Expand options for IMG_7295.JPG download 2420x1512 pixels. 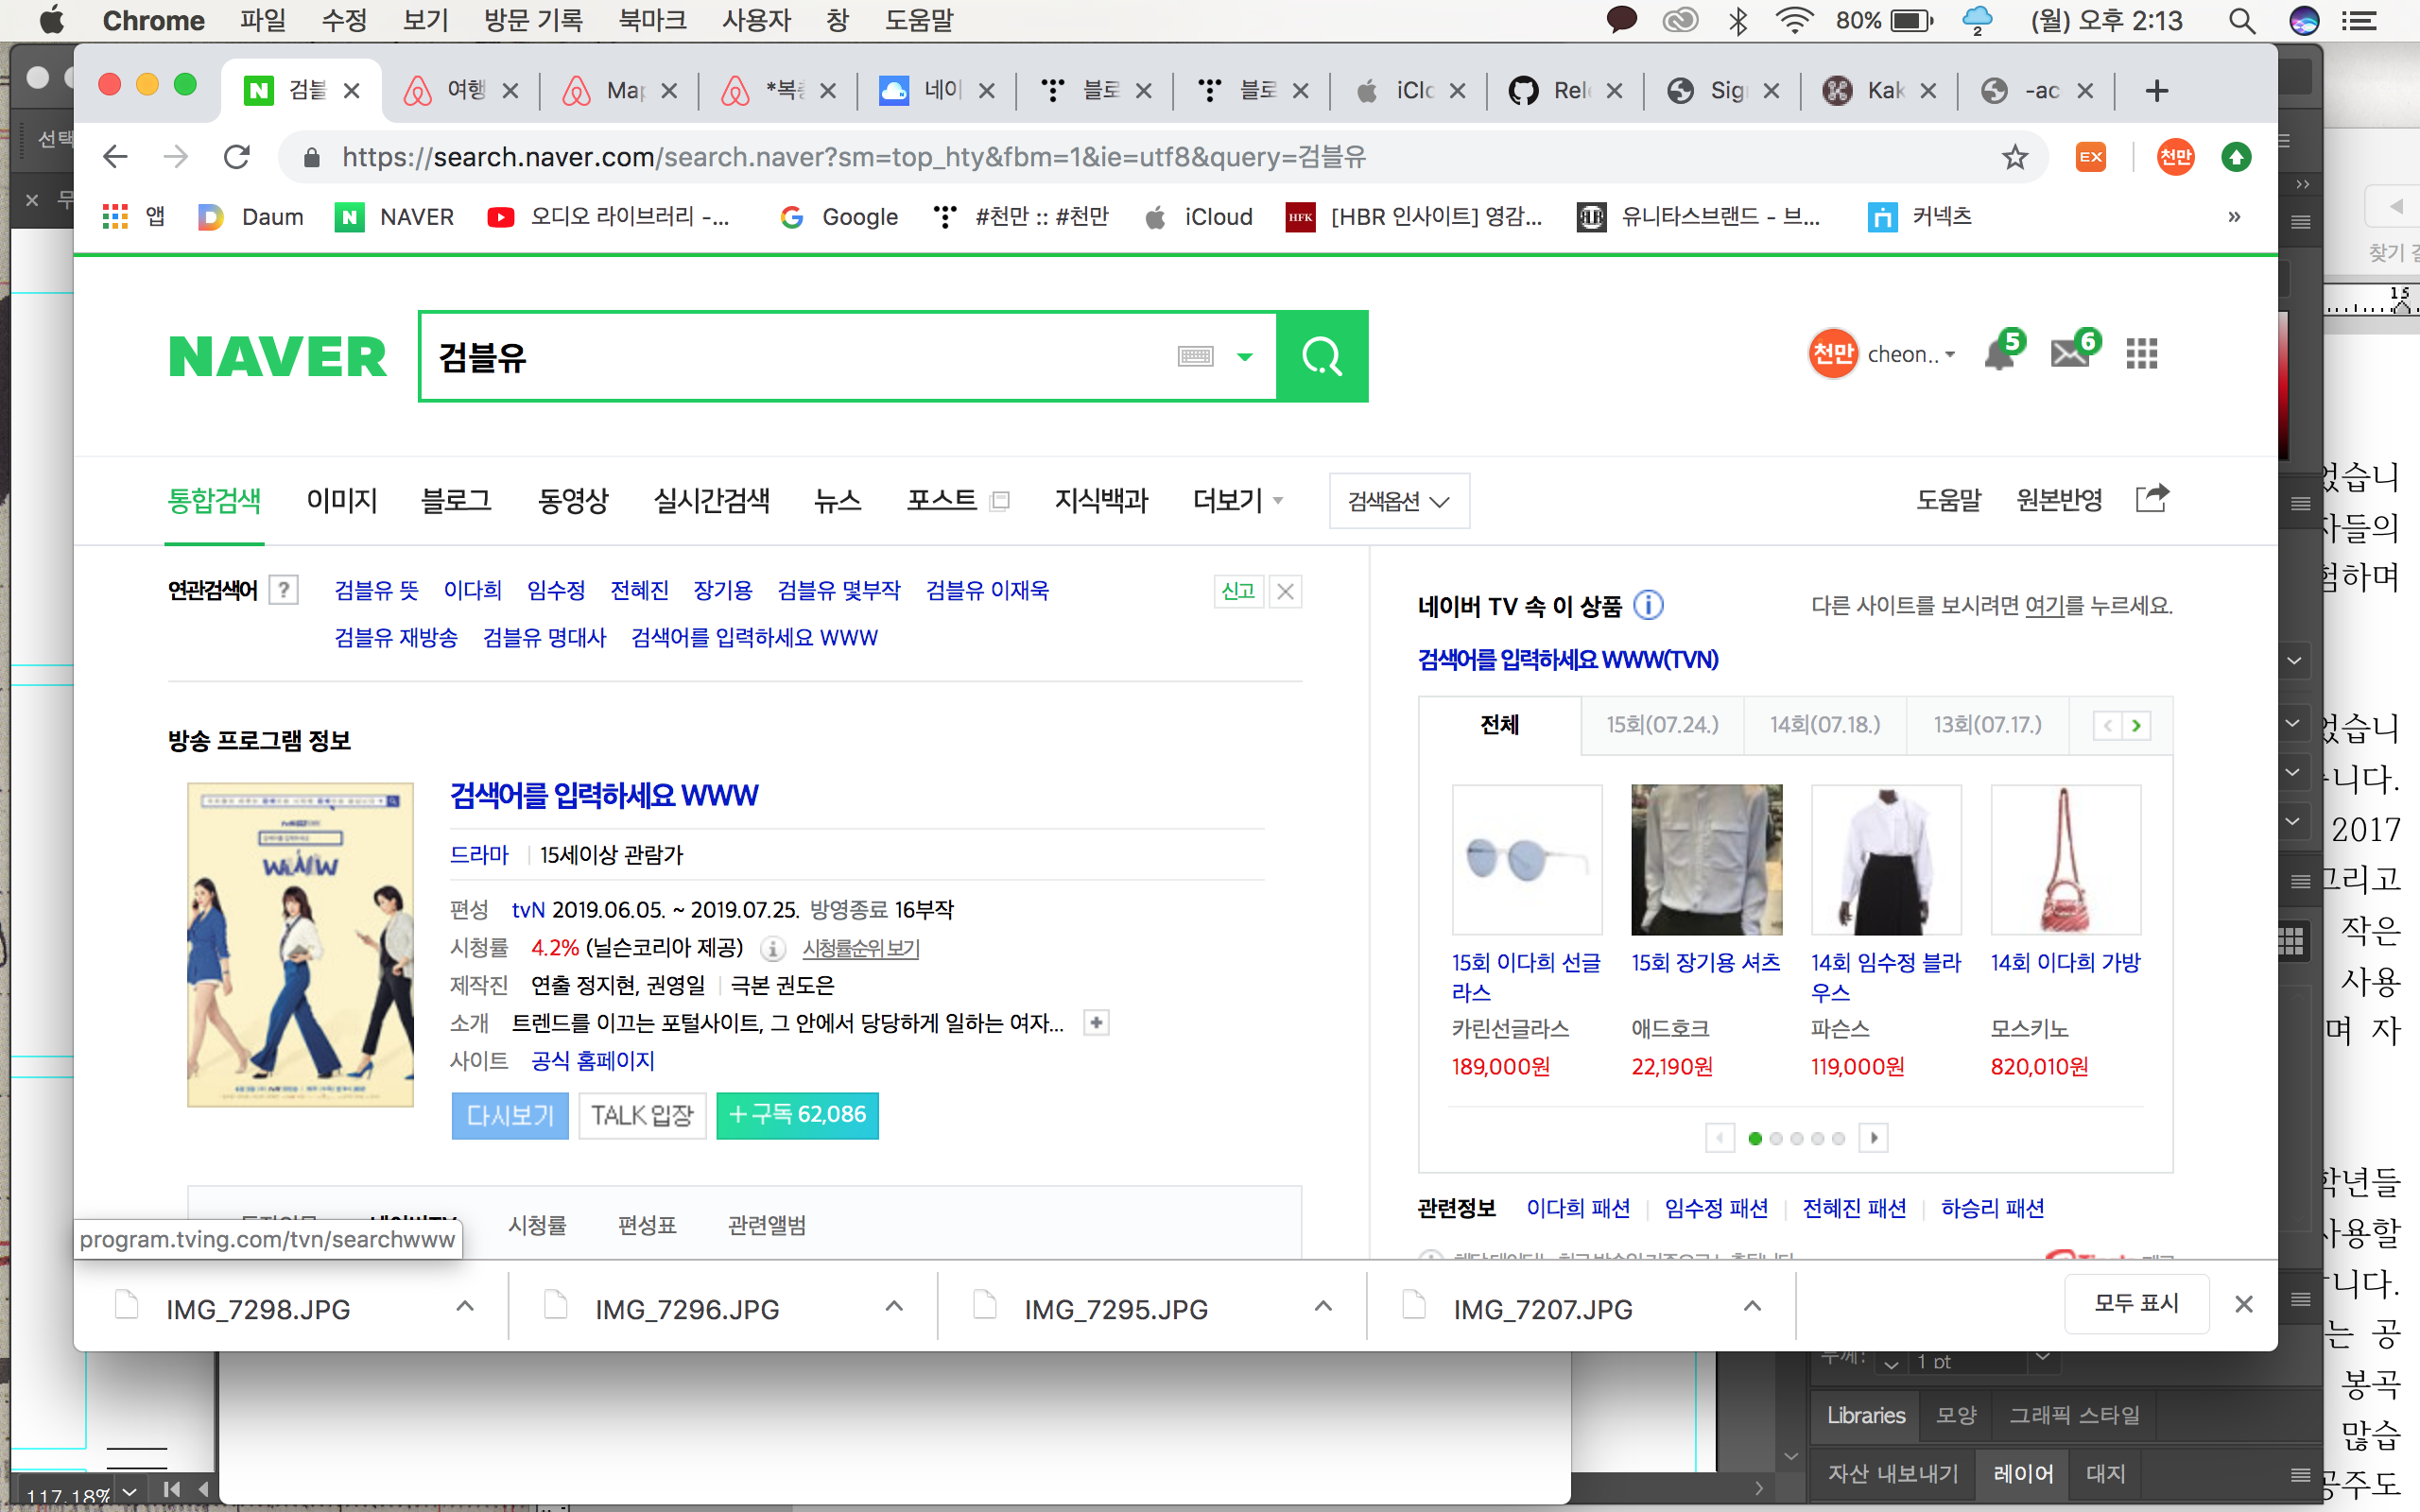click(1323, 1307)
